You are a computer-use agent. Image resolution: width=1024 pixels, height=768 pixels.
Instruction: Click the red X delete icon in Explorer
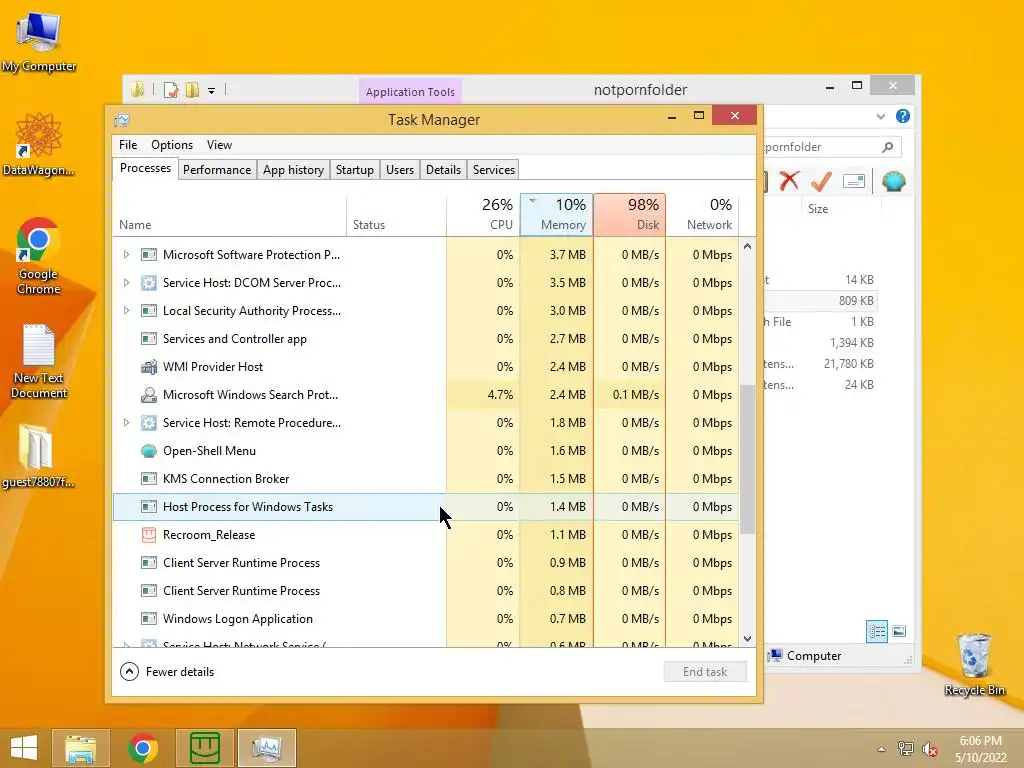coord(790,180)
